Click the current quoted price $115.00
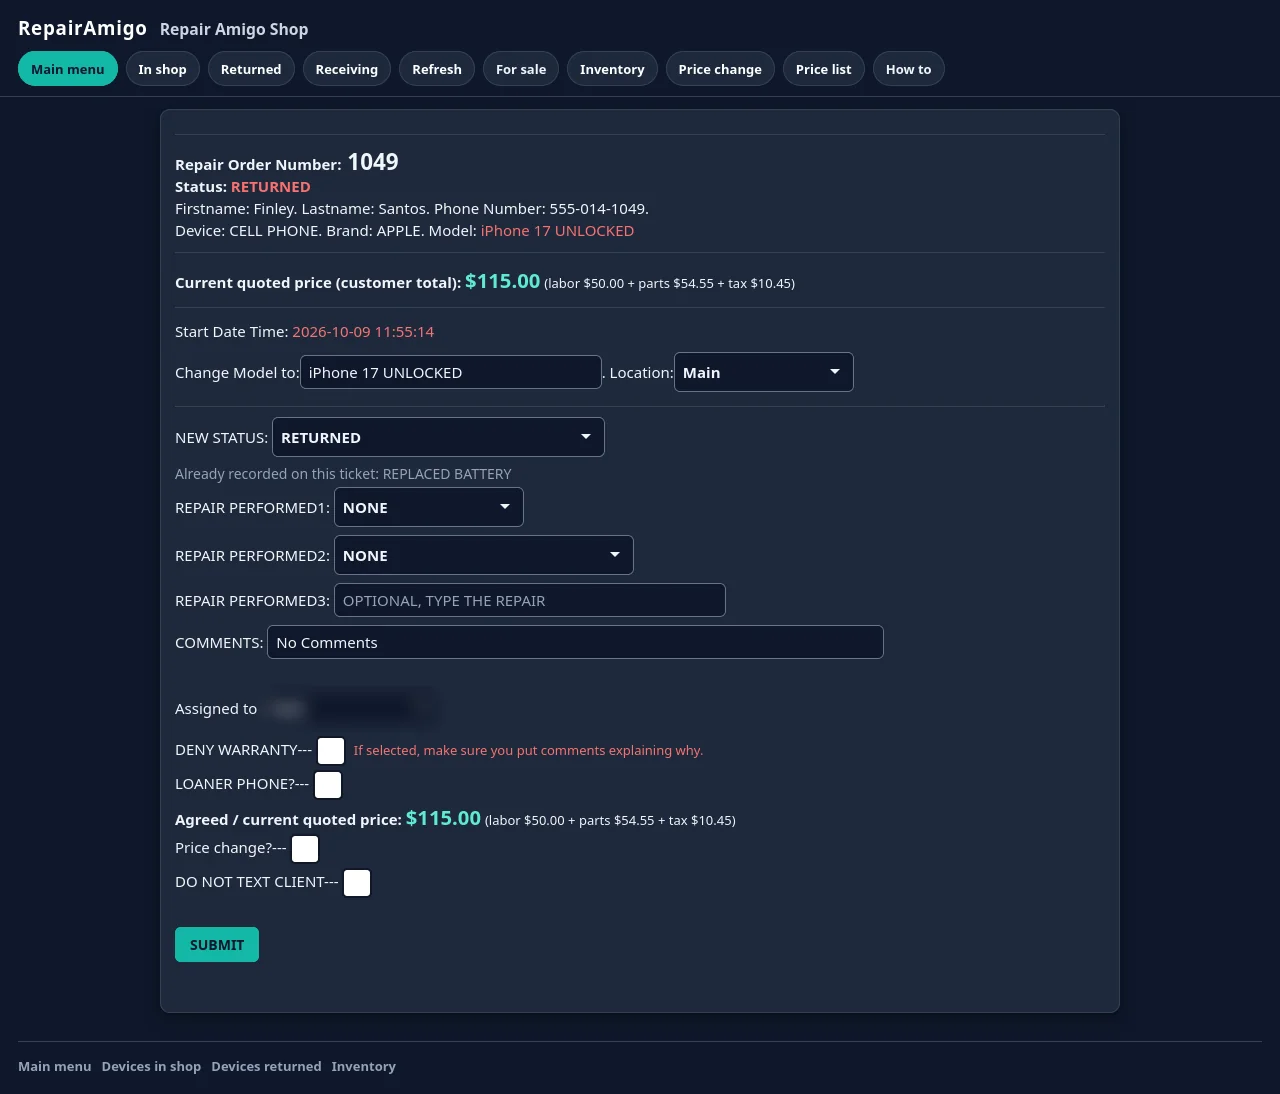Image resolution: width=1280 pixels, height=1094 pixels. pyautogui.click(x=503, y=281)
